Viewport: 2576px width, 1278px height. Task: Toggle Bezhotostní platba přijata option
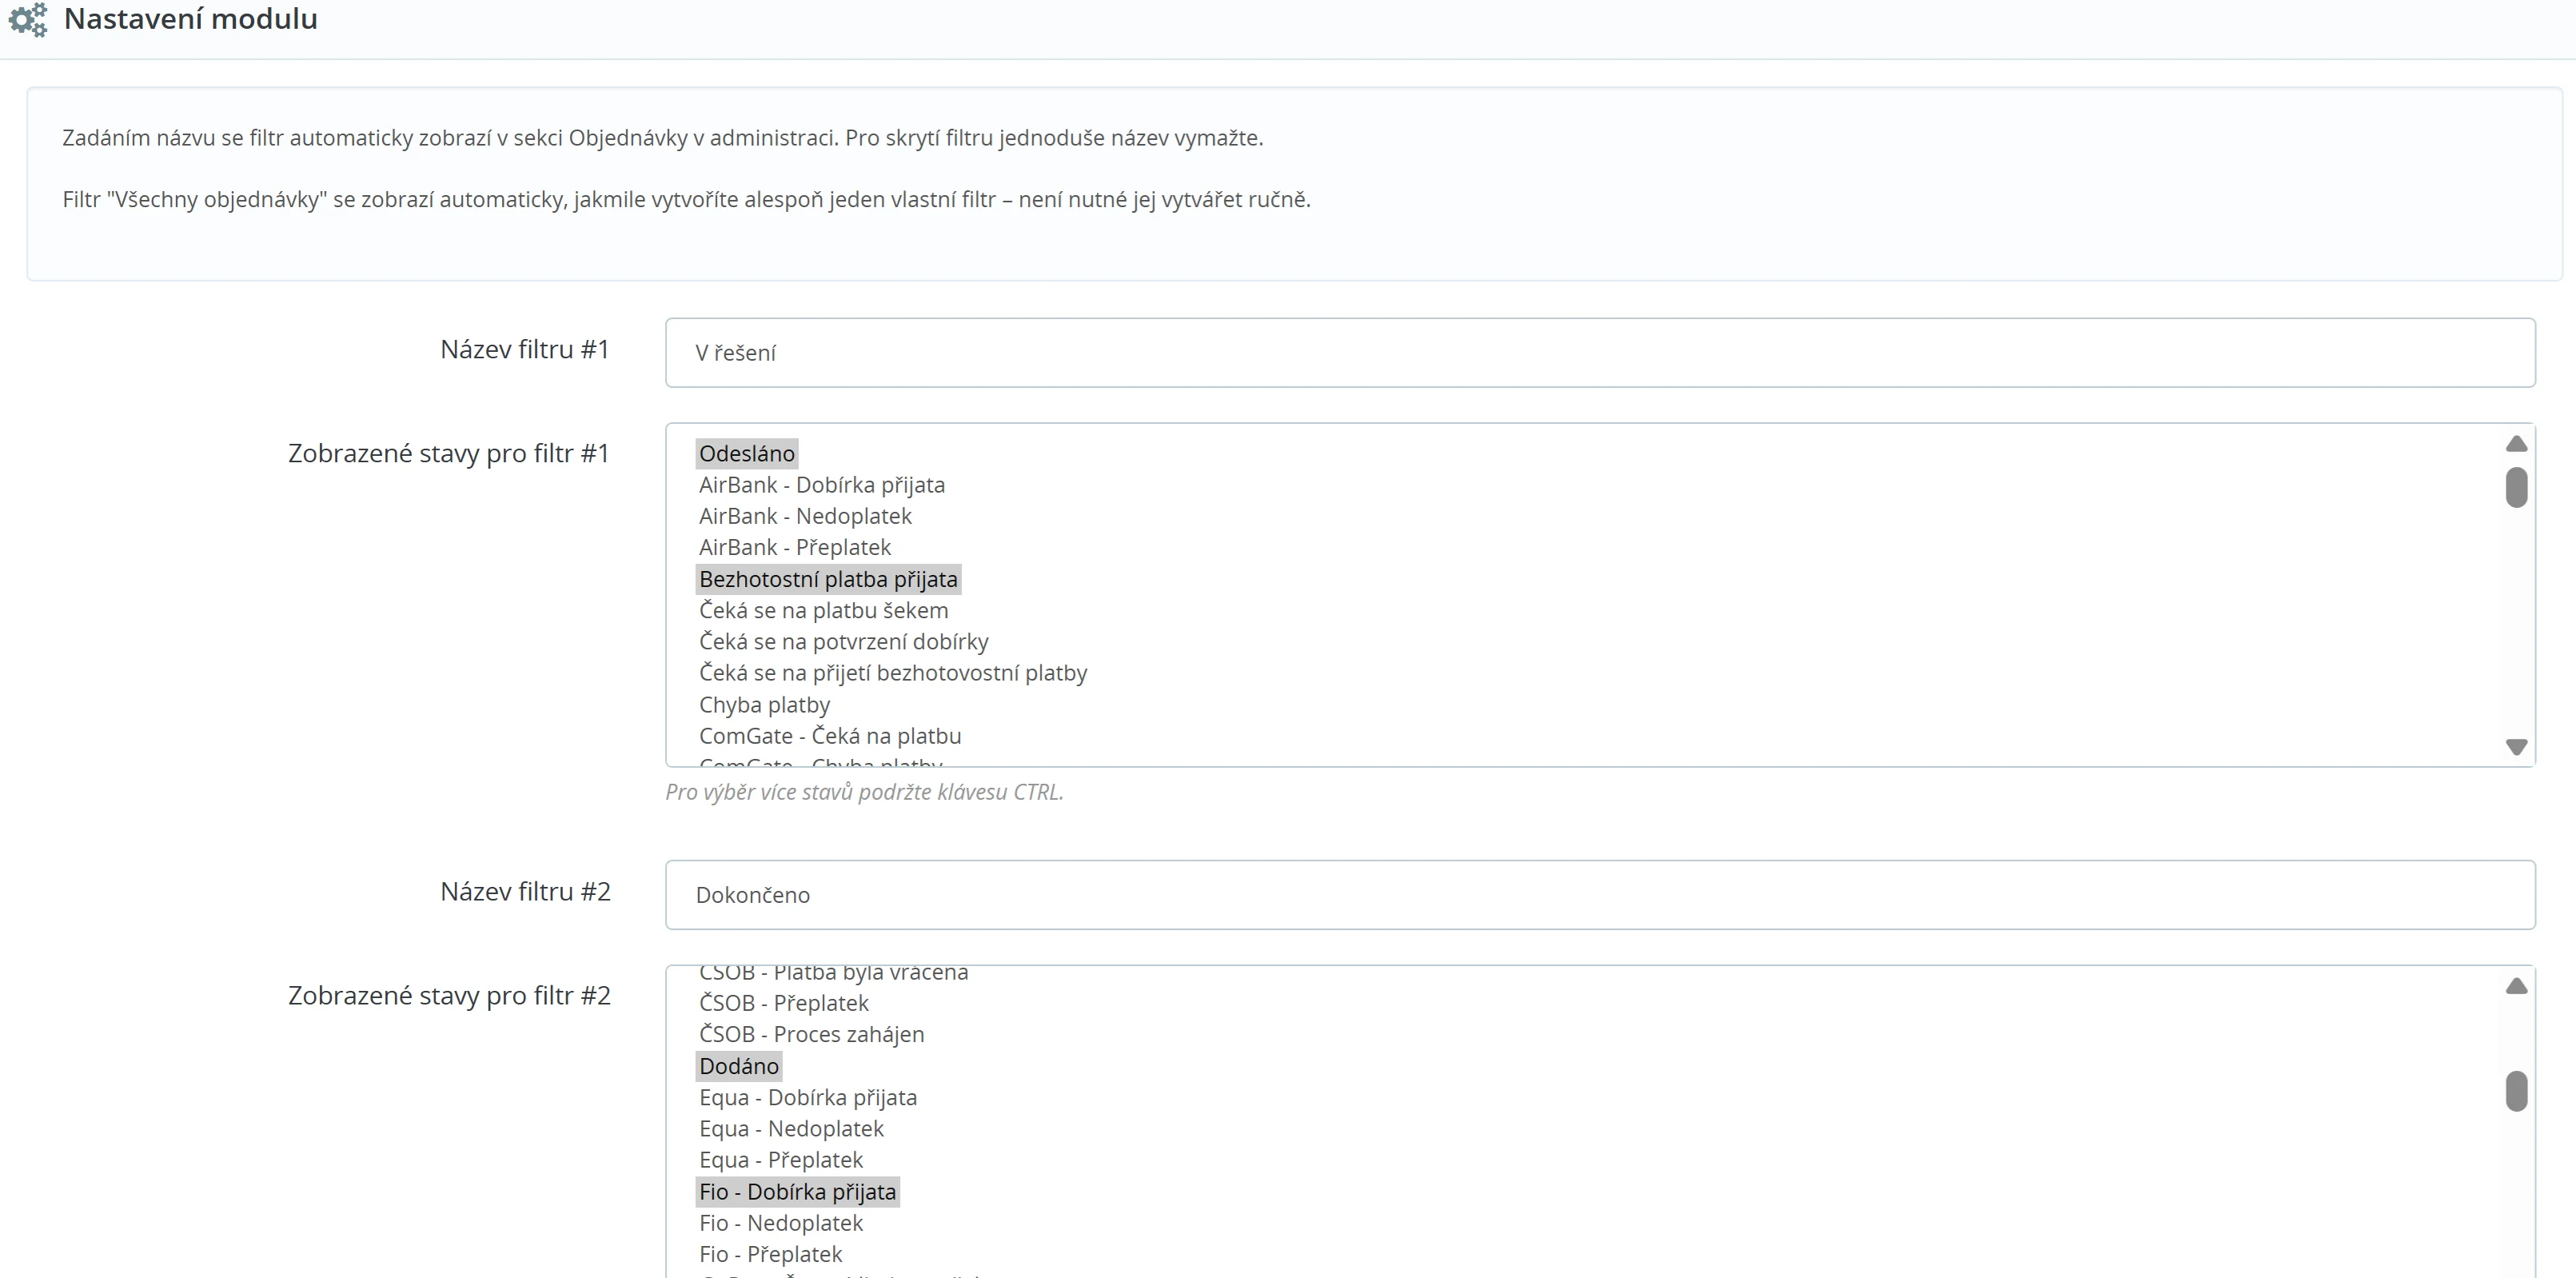(828, 579)
